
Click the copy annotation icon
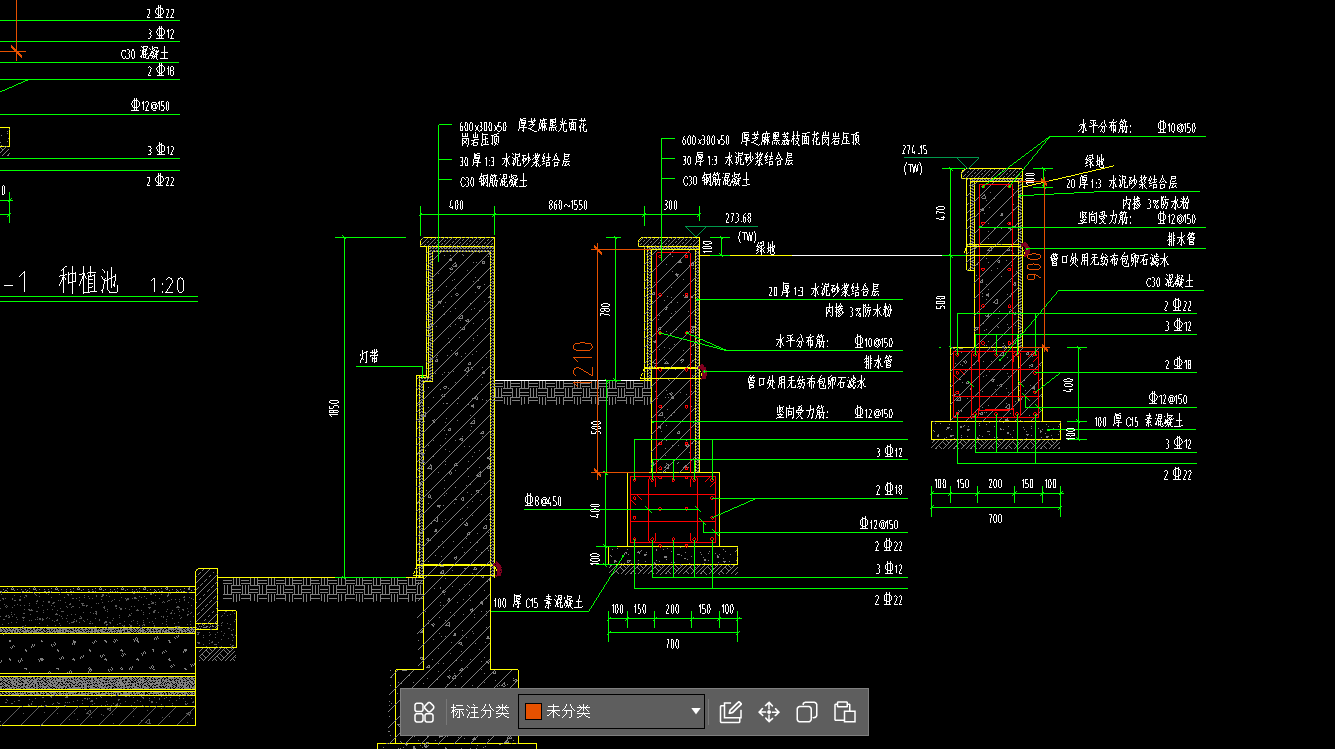click(x=807, y=712)
